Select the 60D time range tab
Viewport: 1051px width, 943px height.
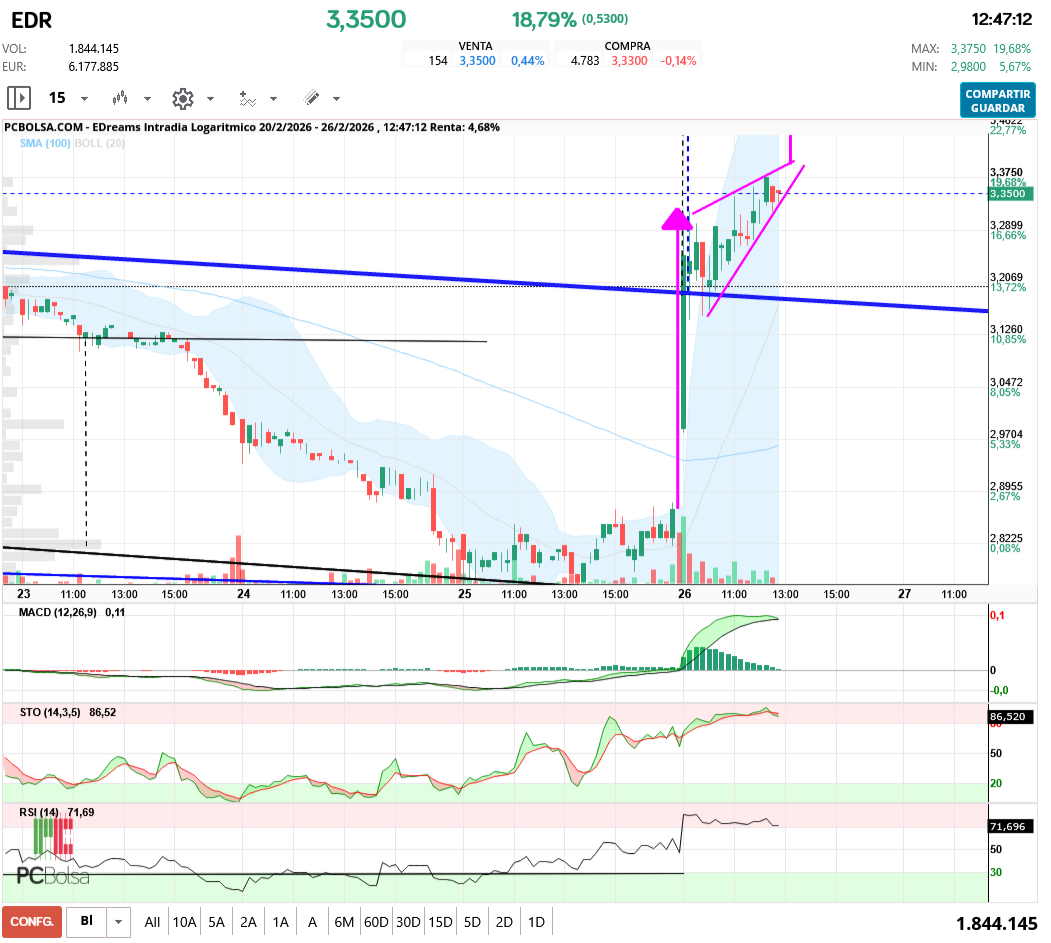[376, 922]
